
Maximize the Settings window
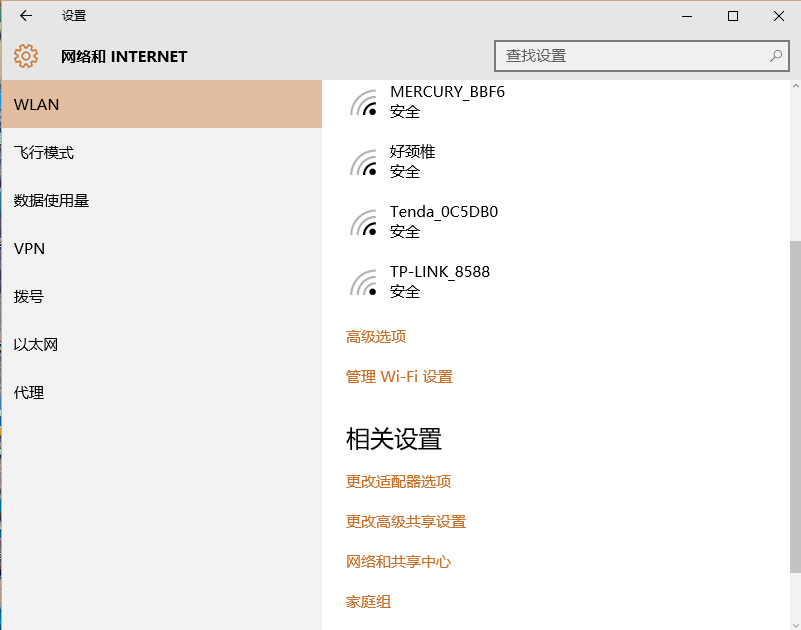pos(733,16)
